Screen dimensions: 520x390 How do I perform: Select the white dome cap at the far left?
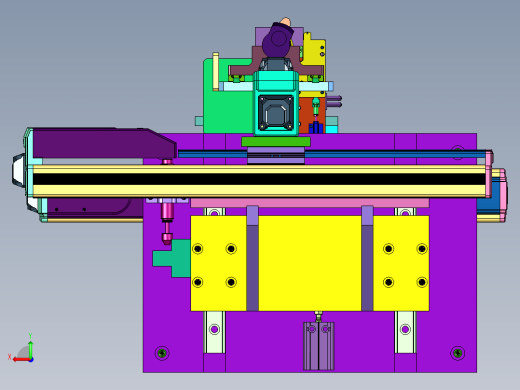(x=19, y=170)
